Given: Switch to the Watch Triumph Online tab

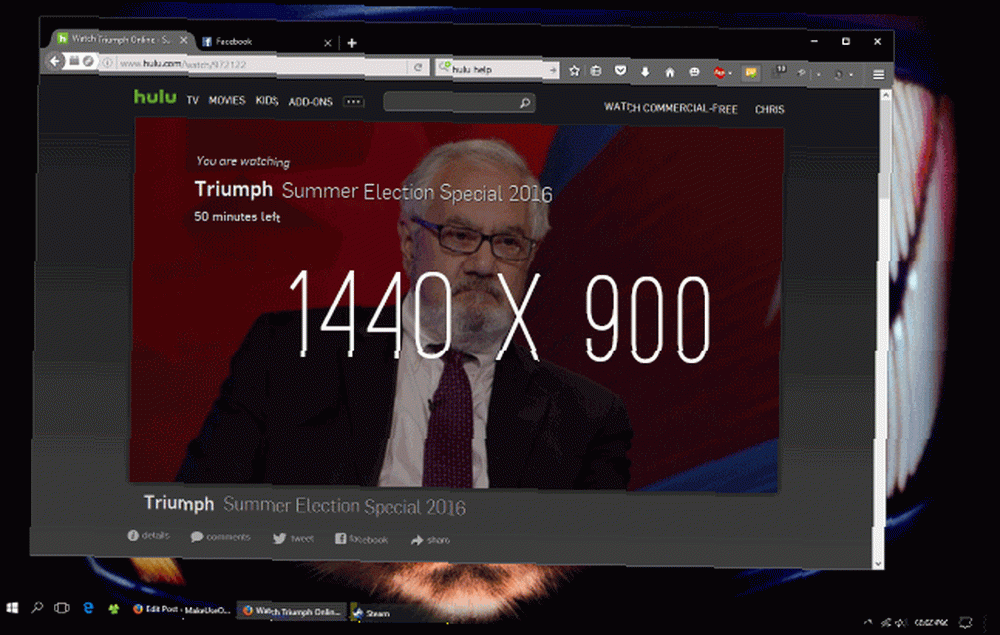Looking at the screenshot, I should coord(121,39).
